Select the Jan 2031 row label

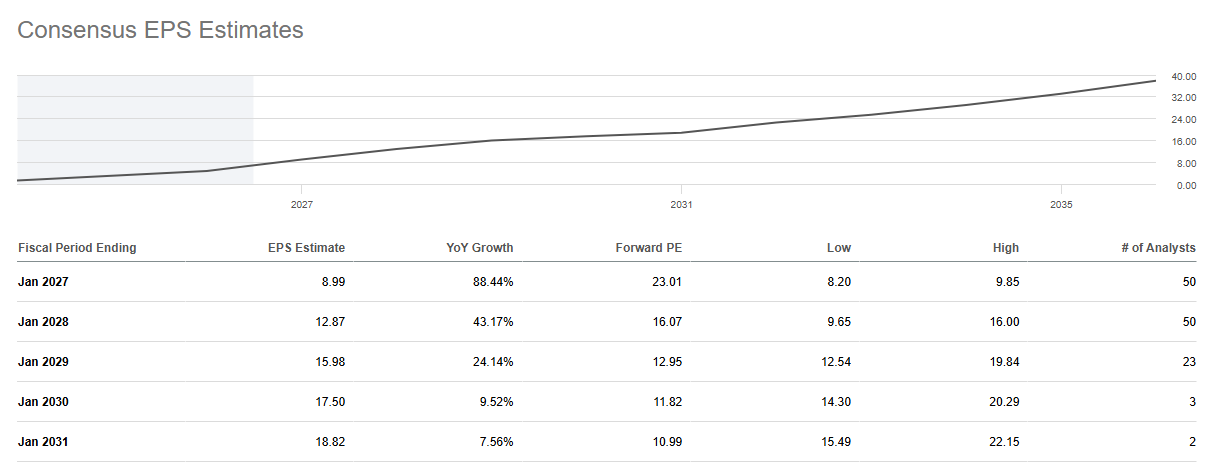[x=43, y=442]
